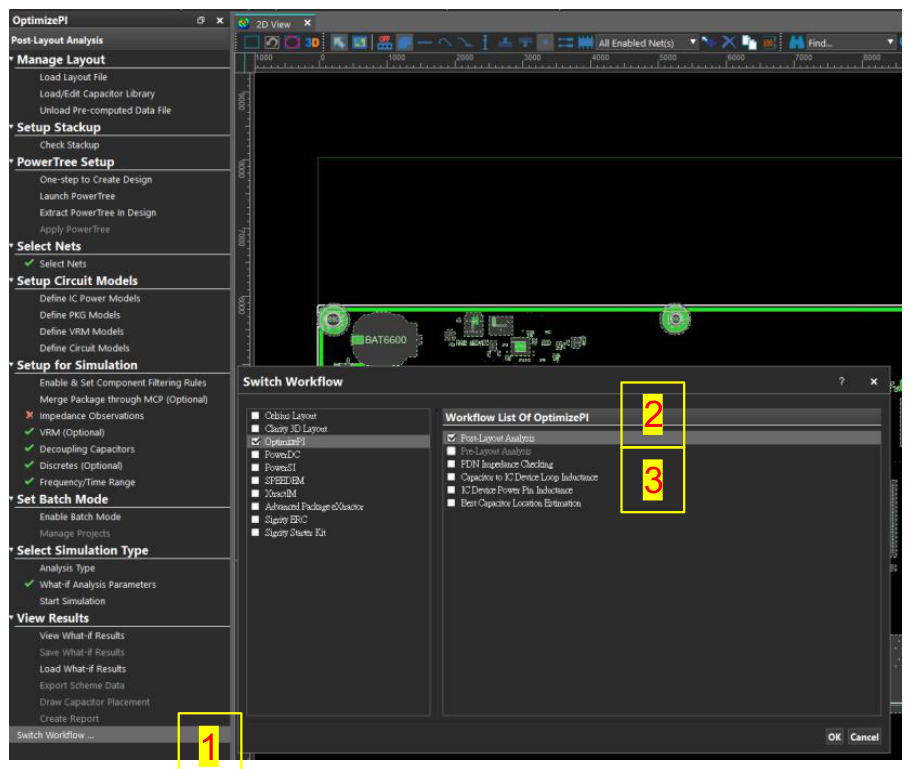Click the help question mark in Switch Workflow
Screen dimensions: 911x769
pyautogui.click(x=841, y=381)
